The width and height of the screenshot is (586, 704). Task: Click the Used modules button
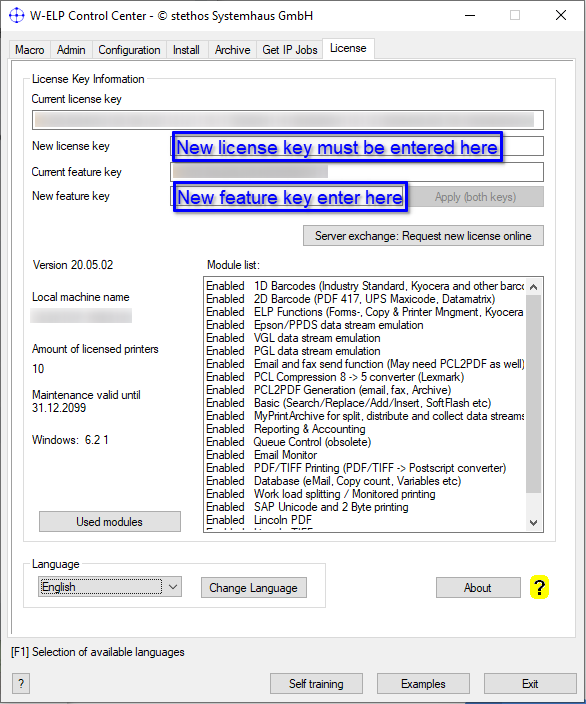click(110, 522)
